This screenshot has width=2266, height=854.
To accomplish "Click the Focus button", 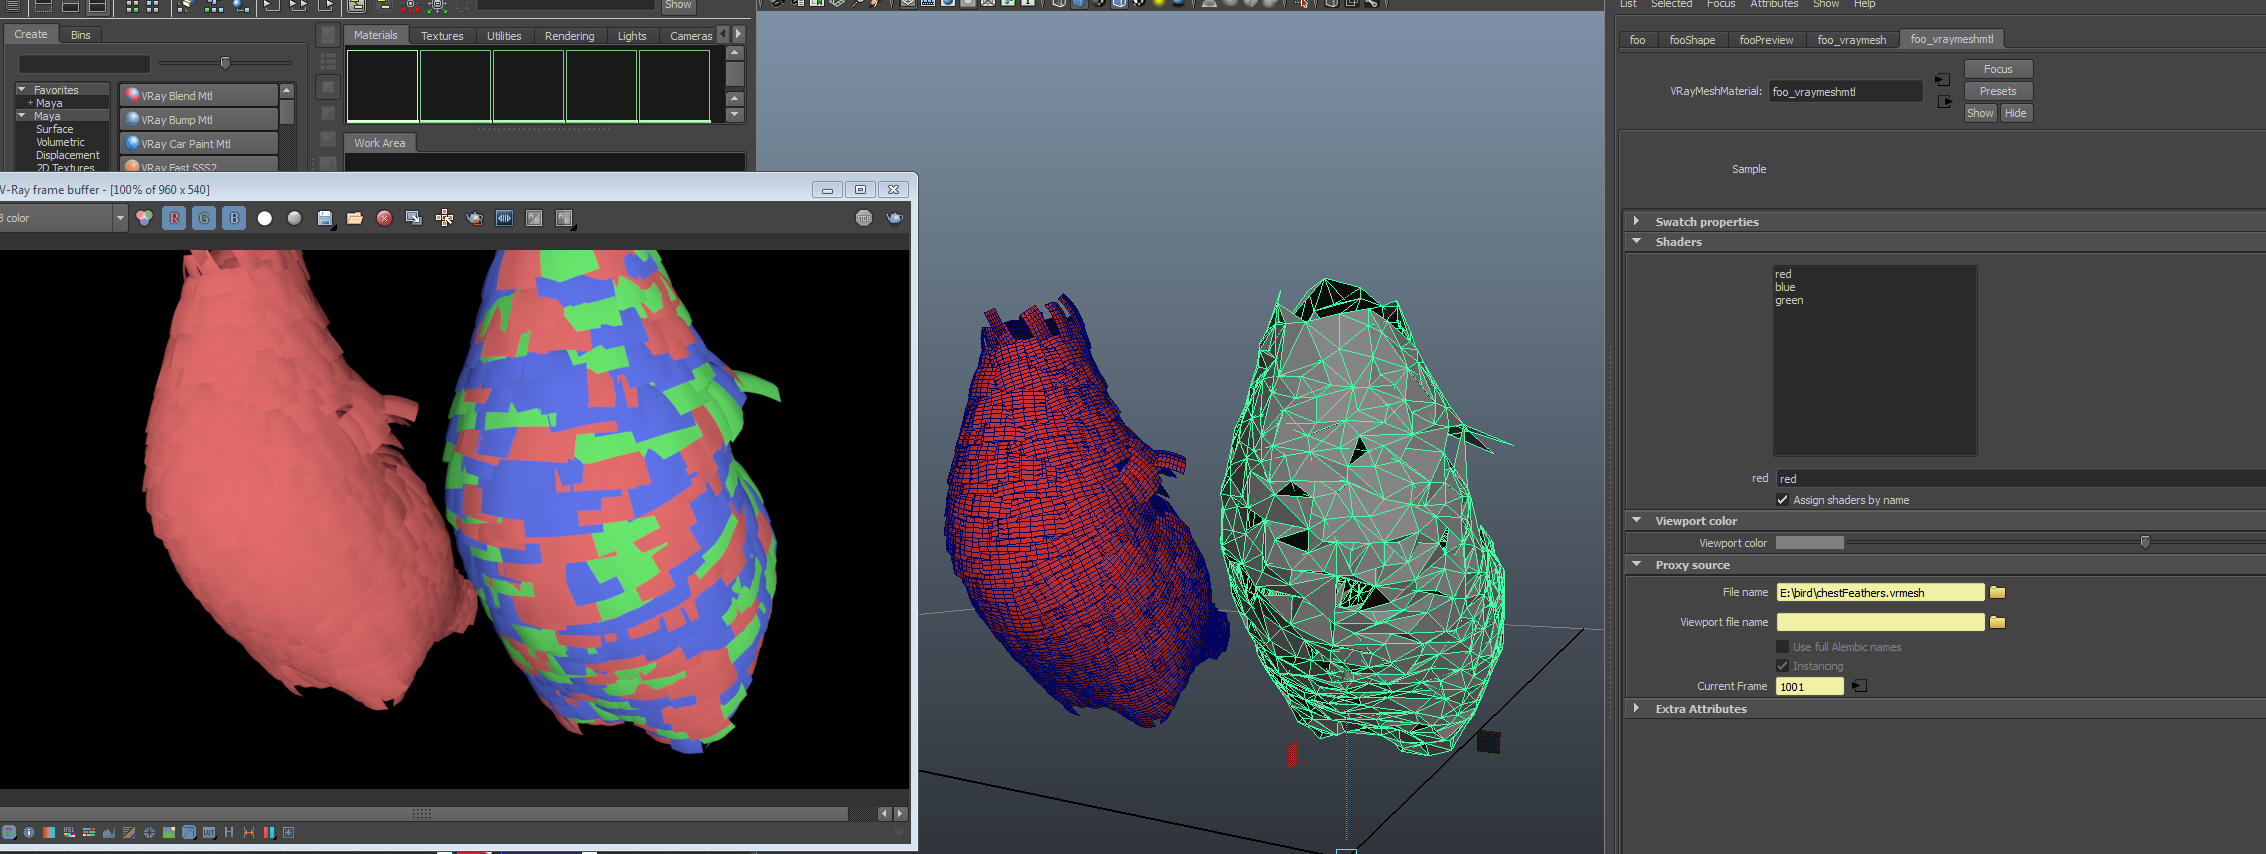I will pos(1997,69).
